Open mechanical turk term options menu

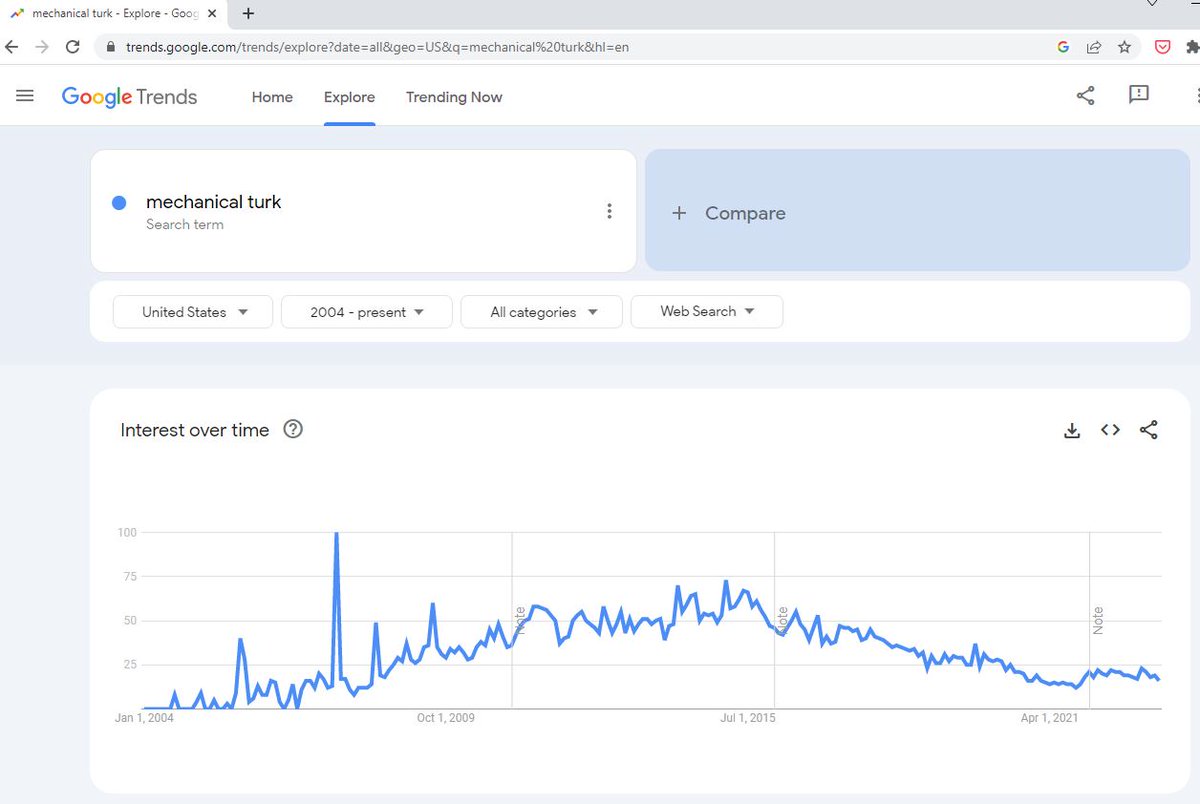(x=609, y=211)
